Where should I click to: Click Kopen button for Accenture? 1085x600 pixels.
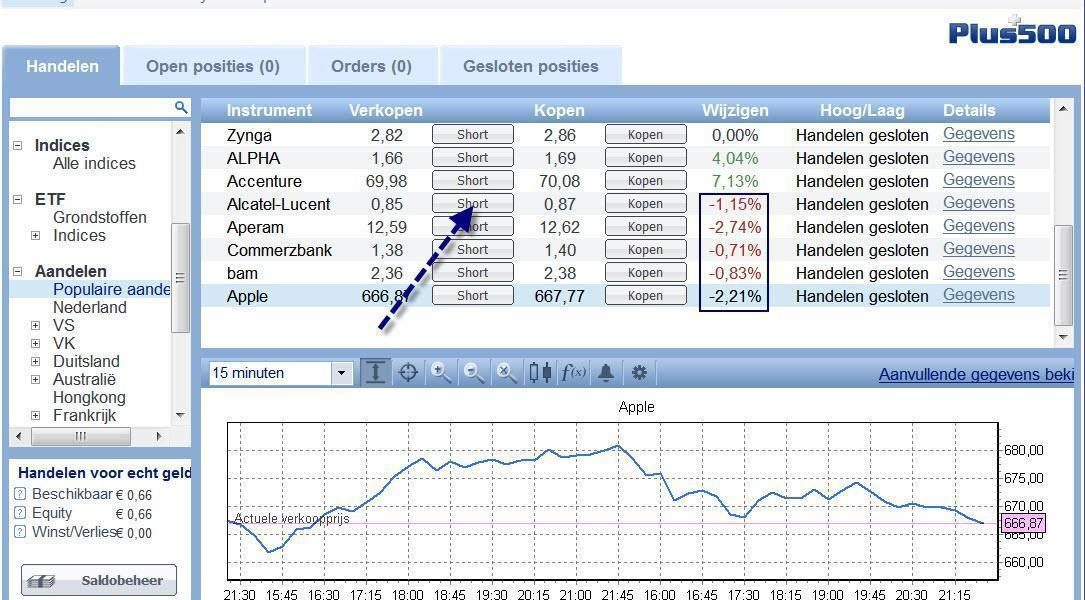coord(646,181)
